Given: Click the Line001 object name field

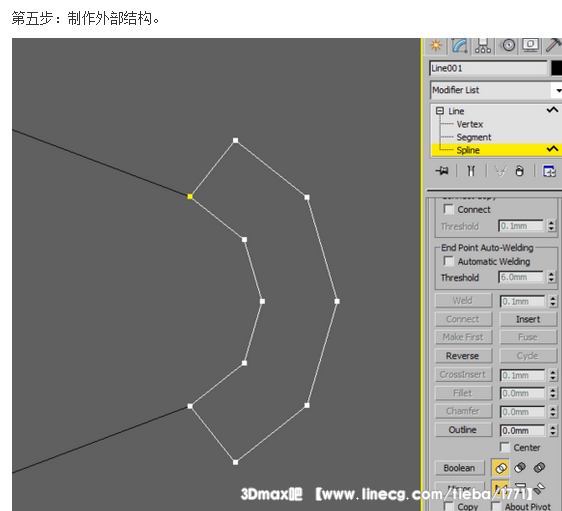Looking at the screenshot, I should [488, 68].
